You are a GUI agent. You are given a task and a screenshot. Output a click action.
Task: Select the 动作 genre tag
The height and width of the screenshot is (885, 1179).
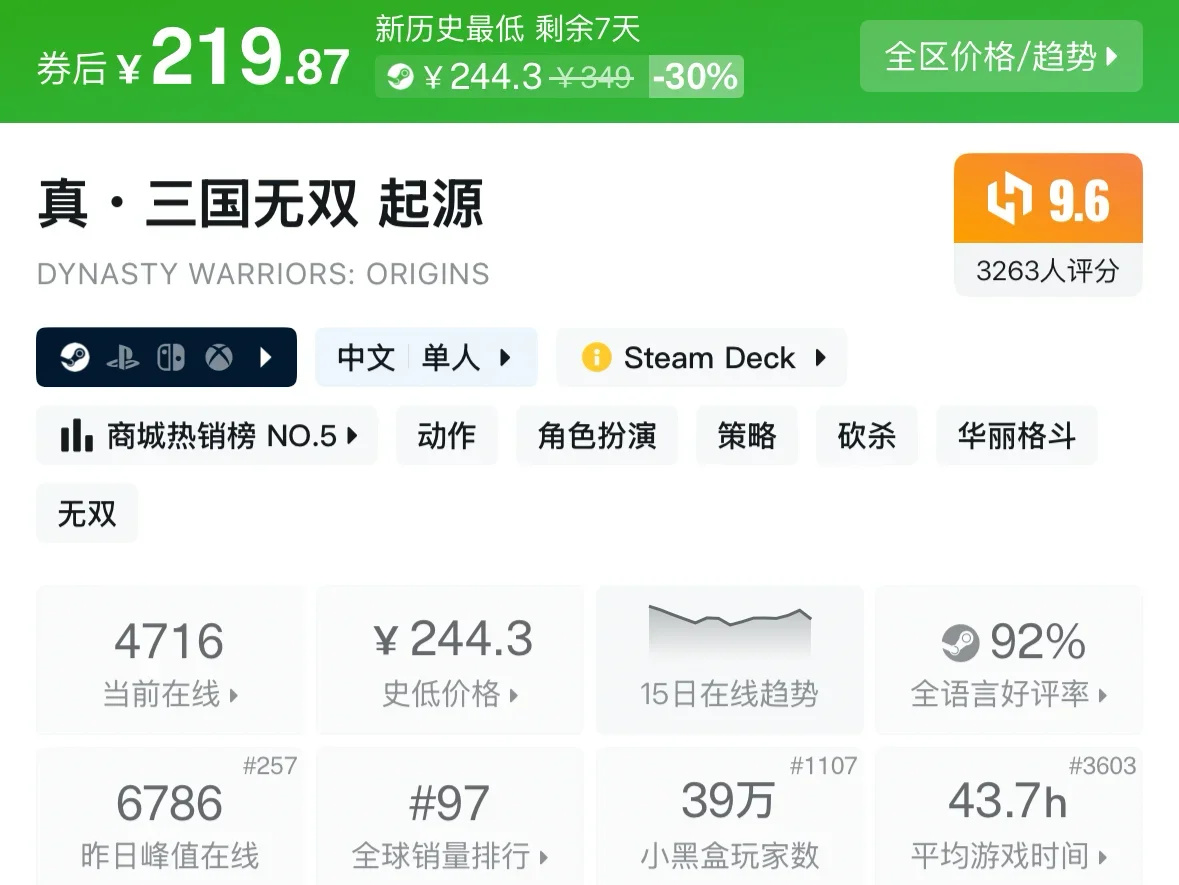446,436
